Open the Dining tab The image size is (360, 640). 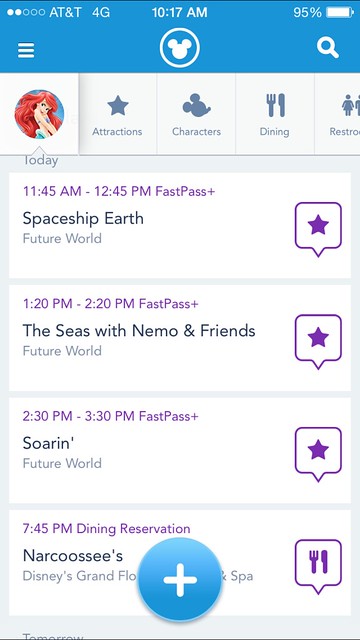(x=275, y=114)
